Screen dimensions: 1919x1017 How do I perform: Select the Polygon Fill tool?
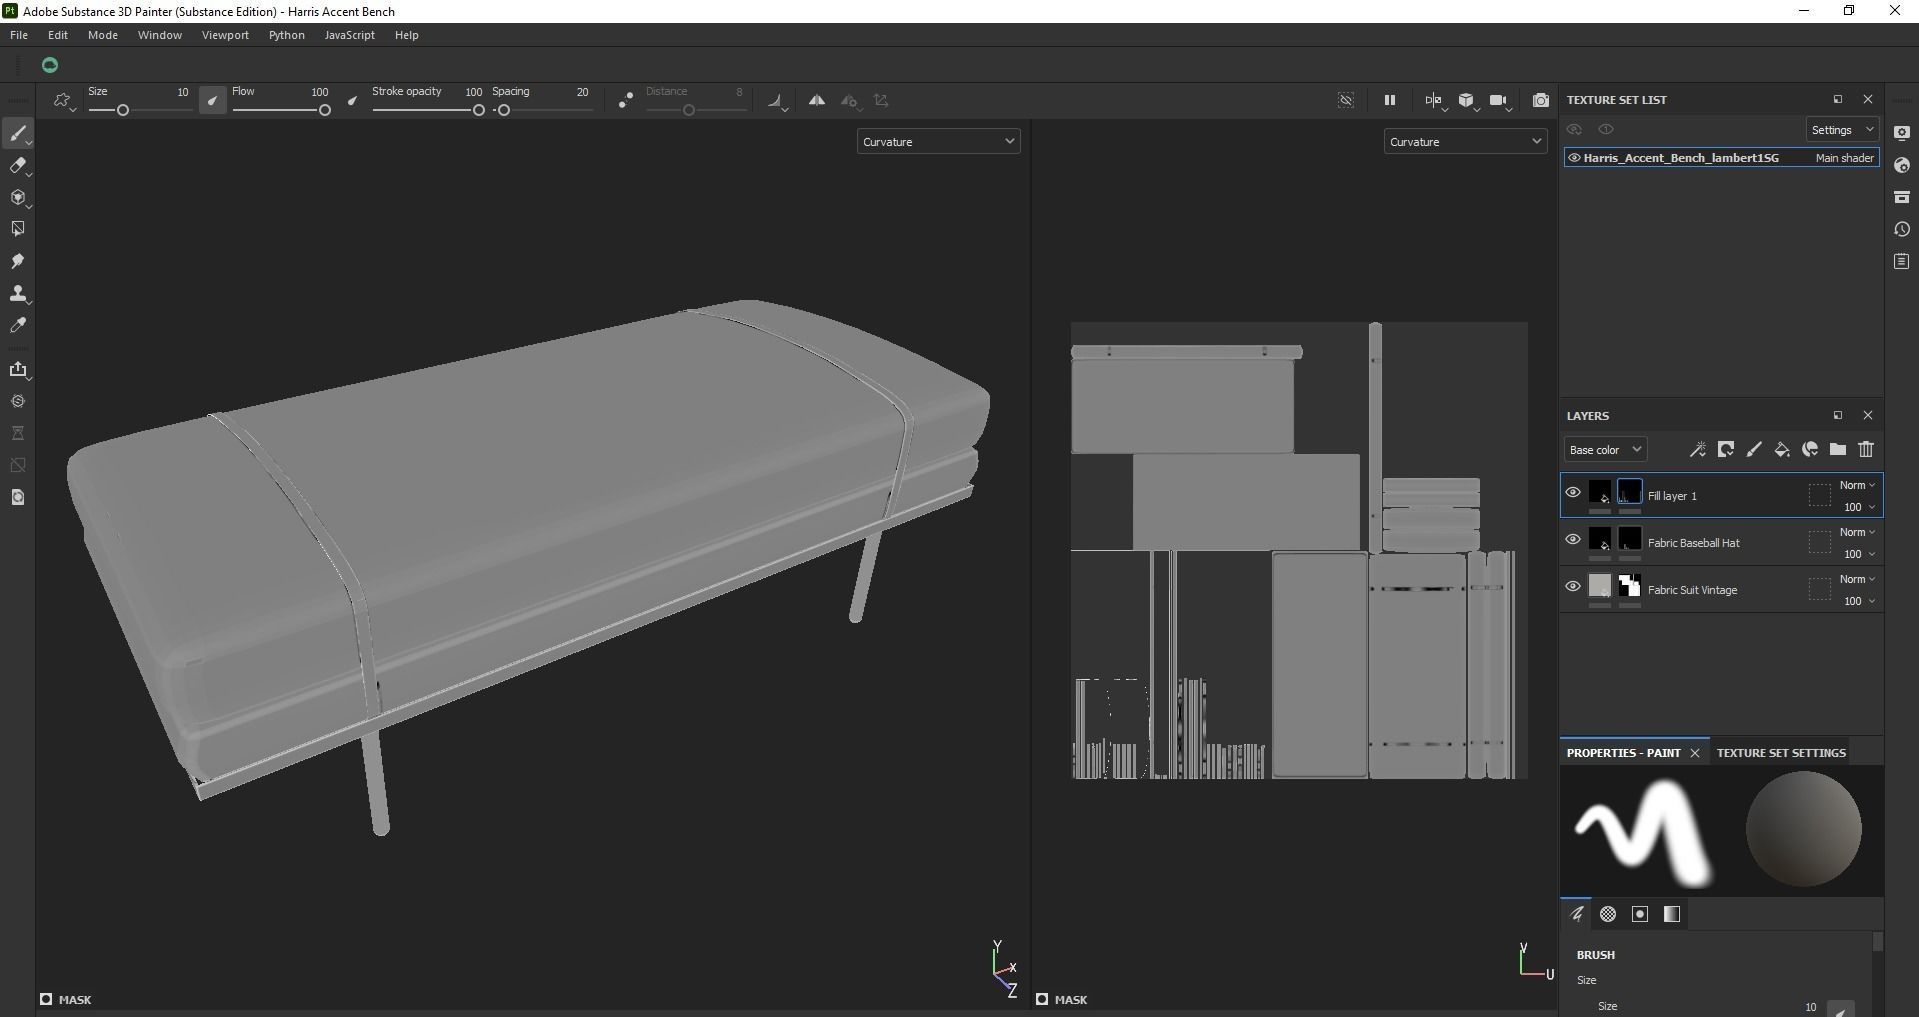point(18,229)
